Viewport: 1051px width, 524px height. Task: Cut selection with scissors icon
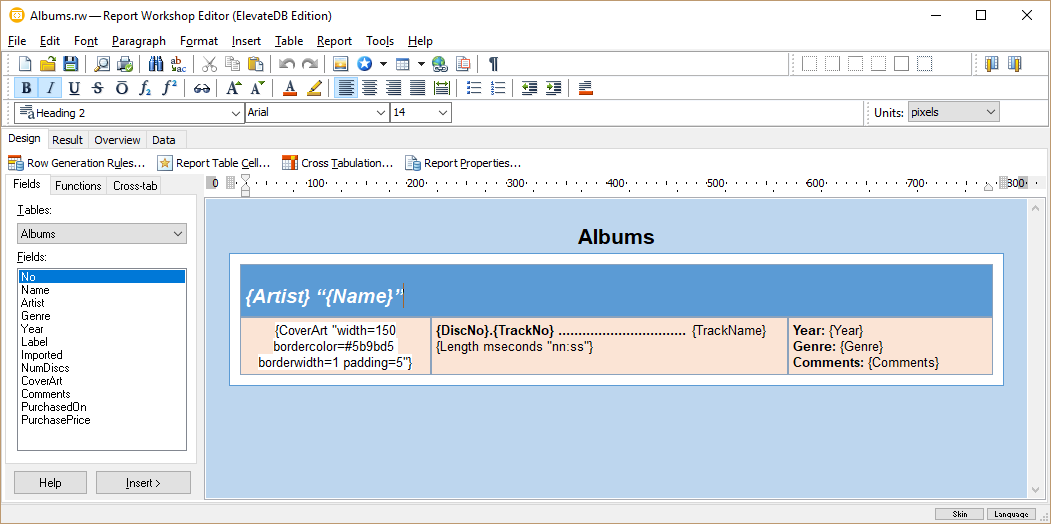(210, 64)
